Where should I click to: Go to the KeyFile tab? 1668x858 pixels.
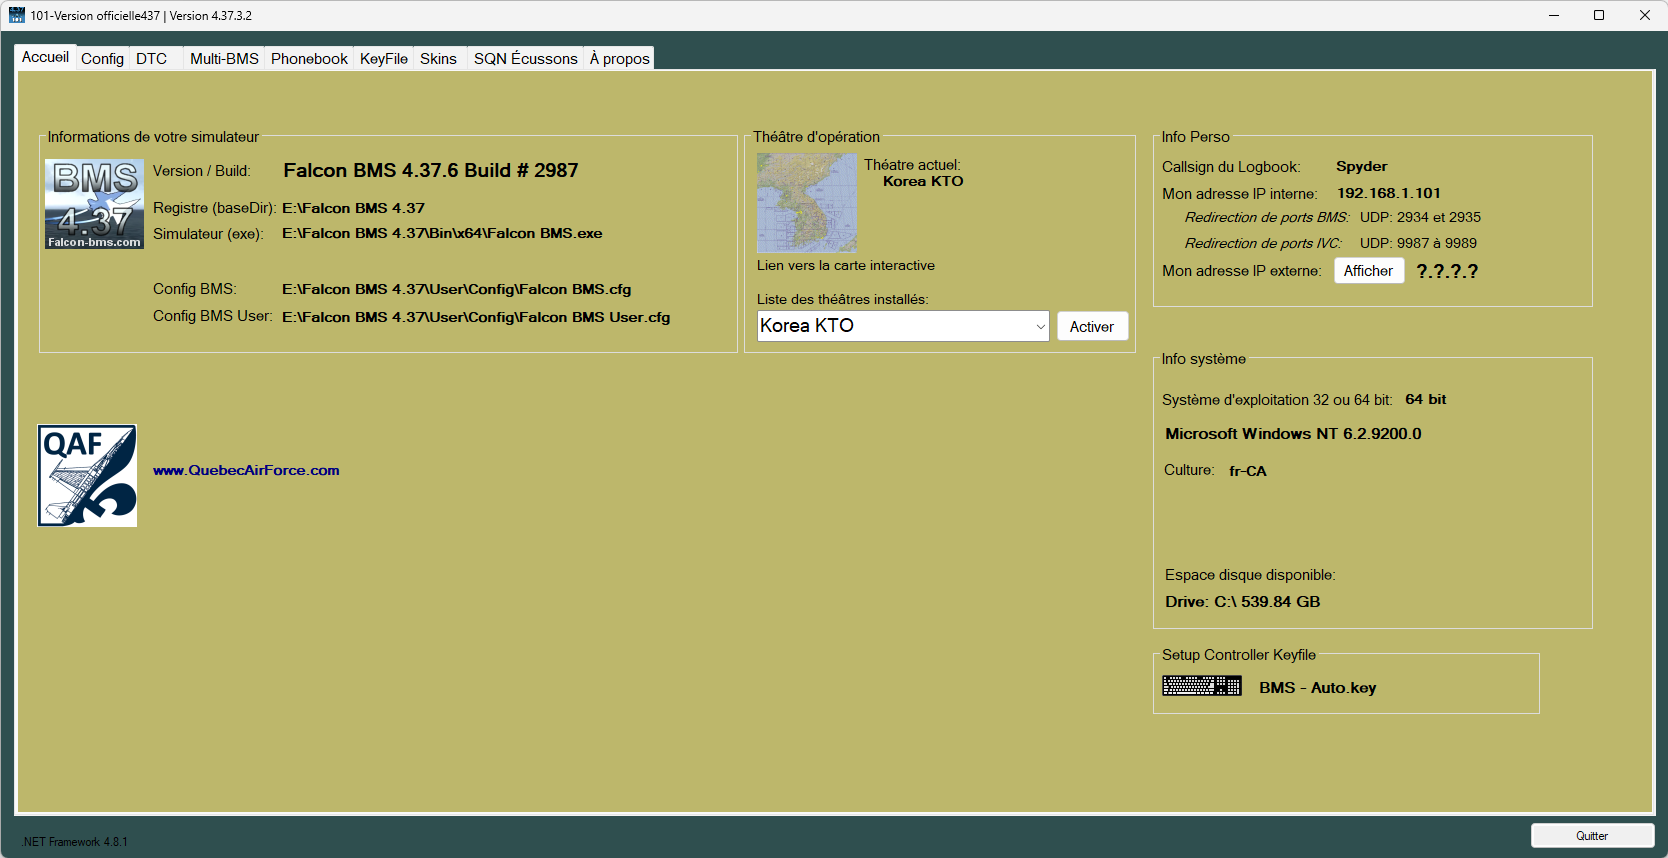click(384, 59)
